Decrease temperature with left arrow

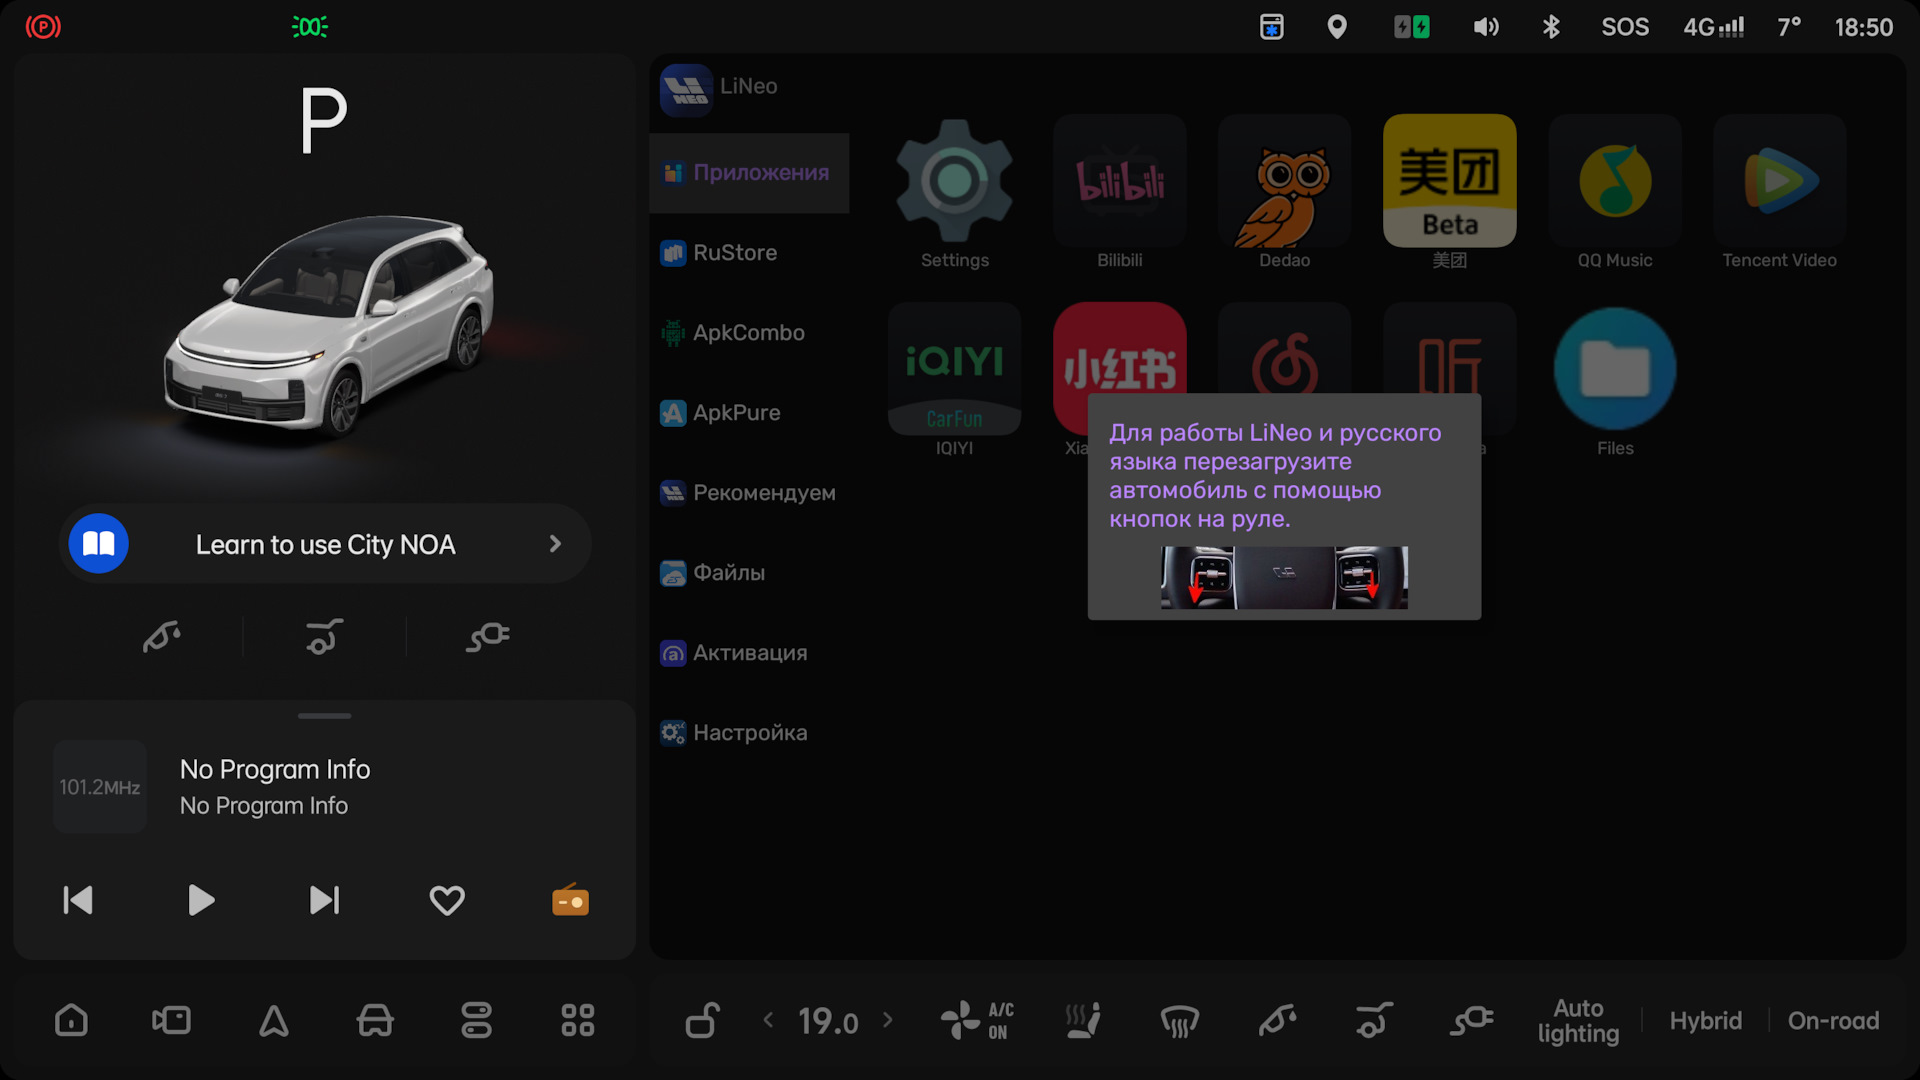(x=768, y=1021)
